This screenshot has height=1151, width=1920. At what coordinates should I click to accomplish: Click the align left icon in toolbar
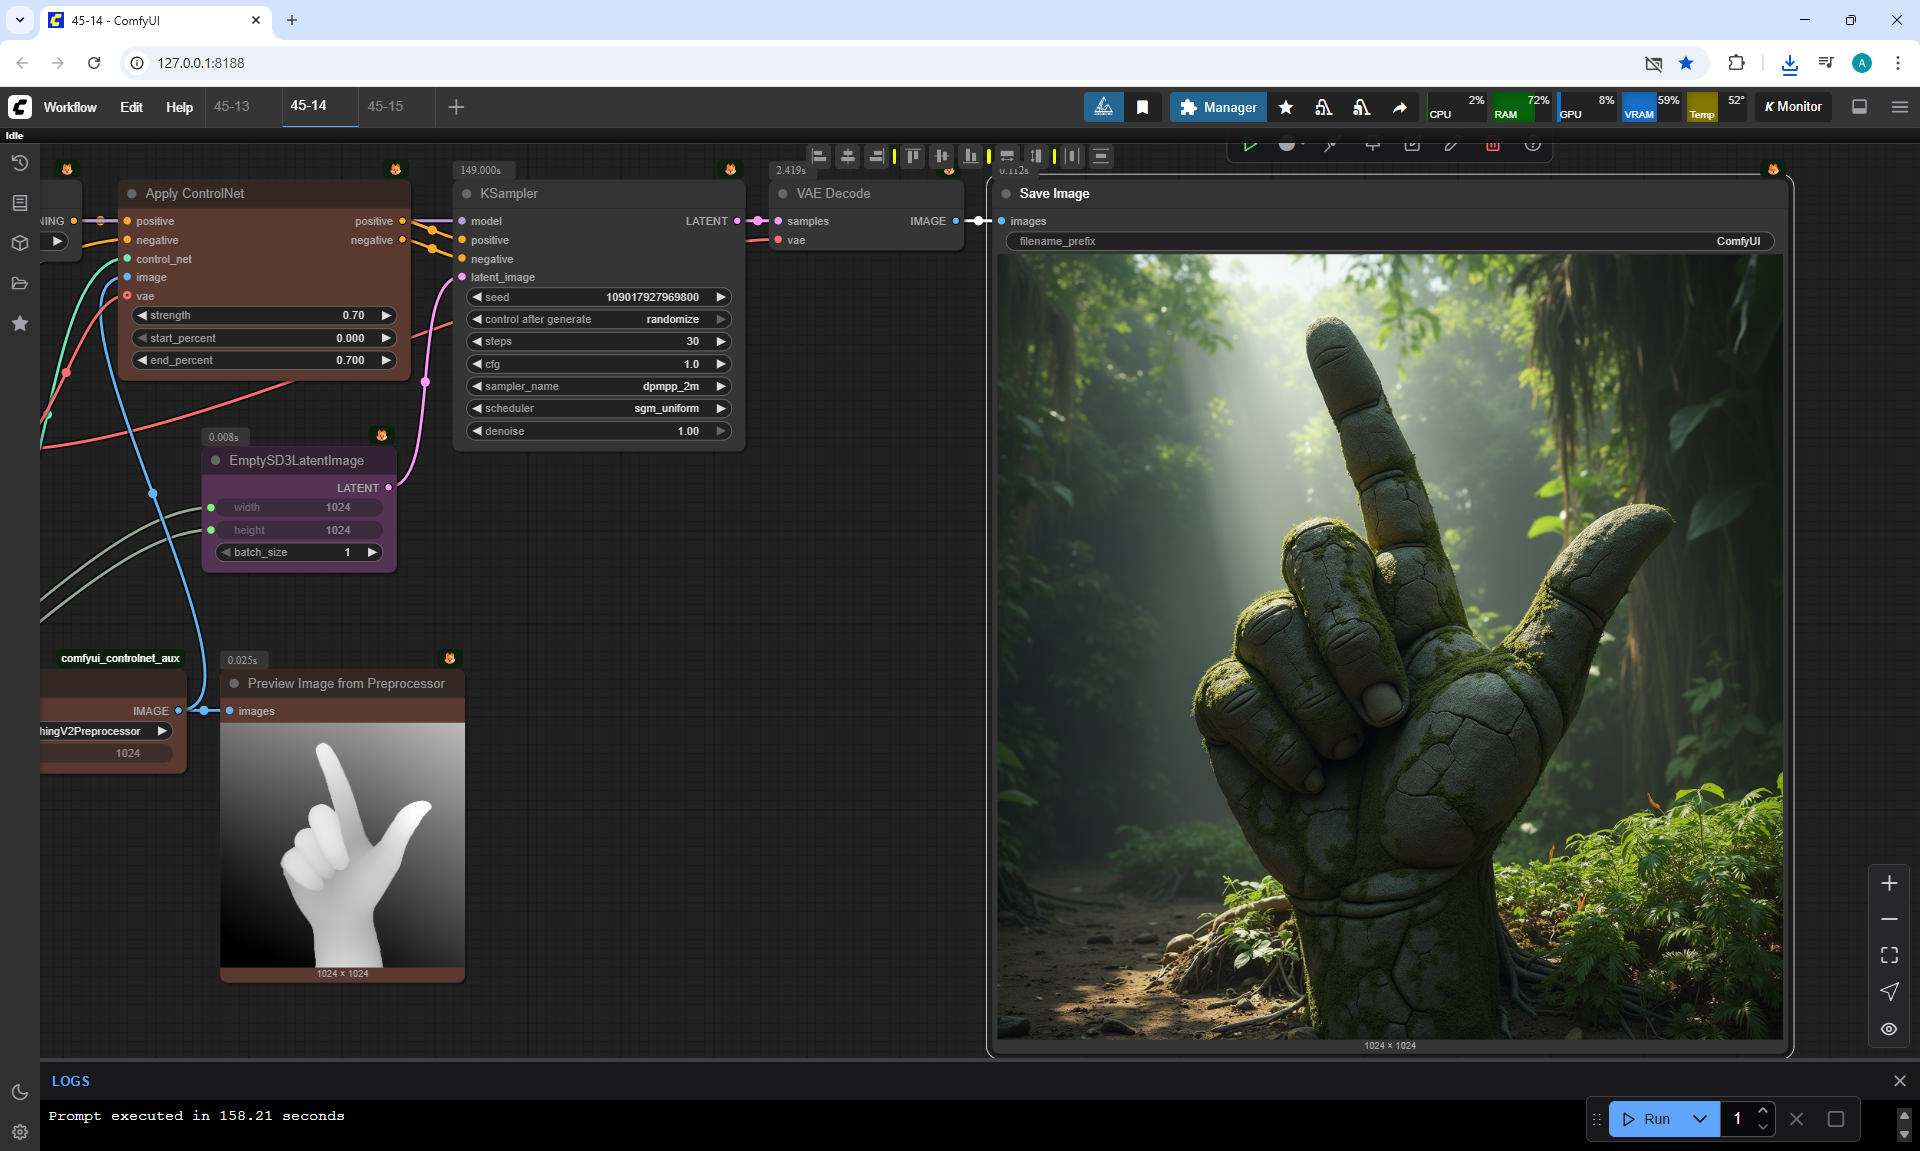[819, 156]
